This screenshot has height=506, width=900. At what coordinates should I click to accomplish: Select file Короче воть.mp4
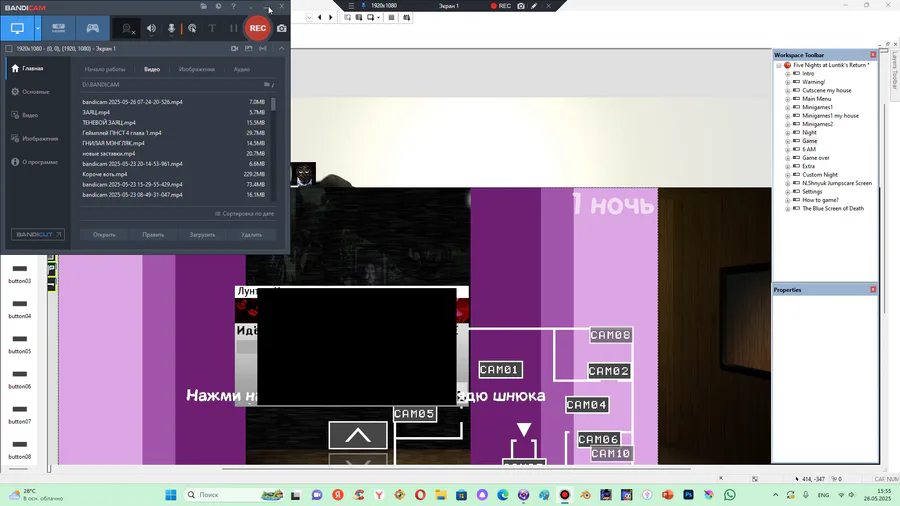pyautogui.click(x=173, y=174)
